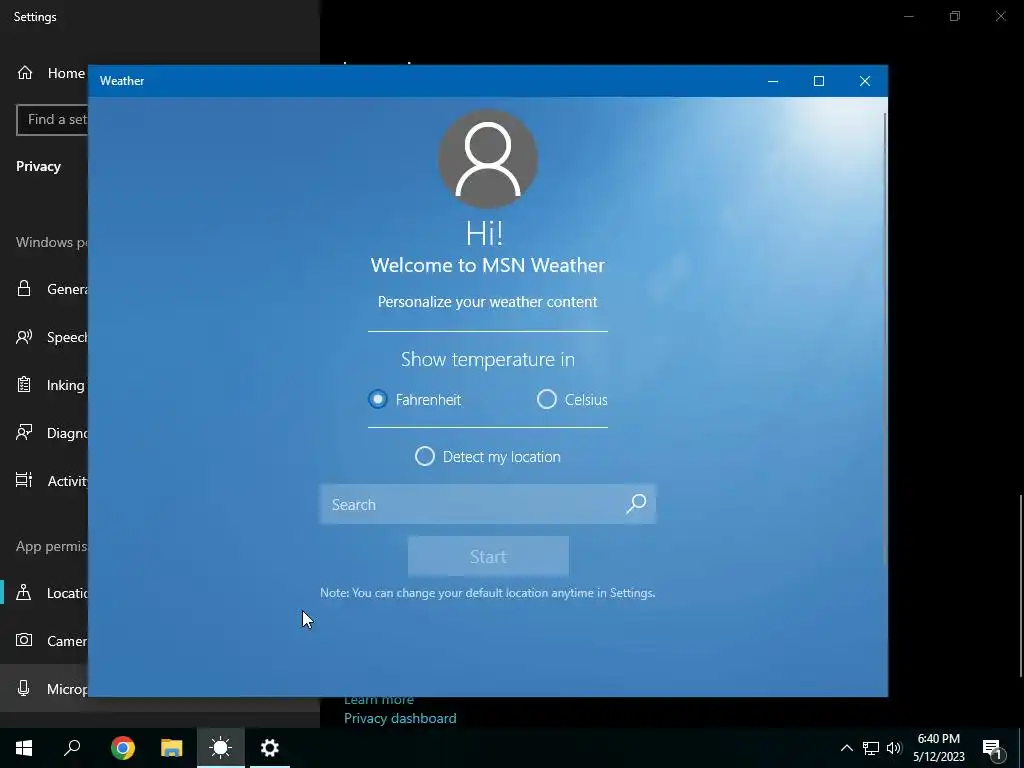The image size is (1024, 768).
Task: Restore down the Settings window
Action: click(x=955, y=16)
